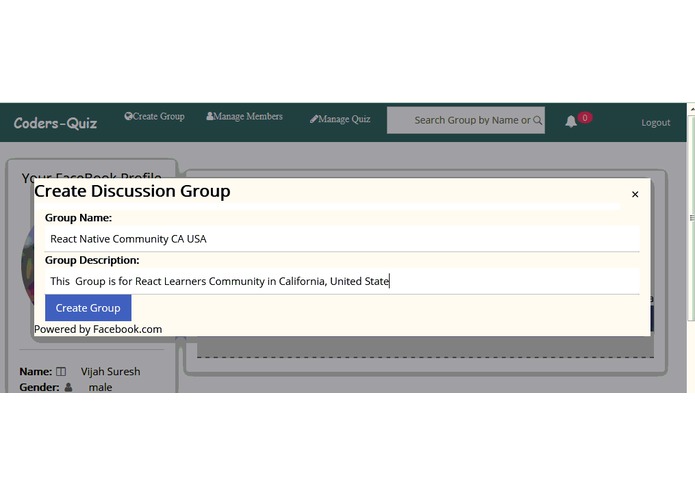
Task: Click the 'male' gender value
Action: pyautogui.click(x=100, y=387)
